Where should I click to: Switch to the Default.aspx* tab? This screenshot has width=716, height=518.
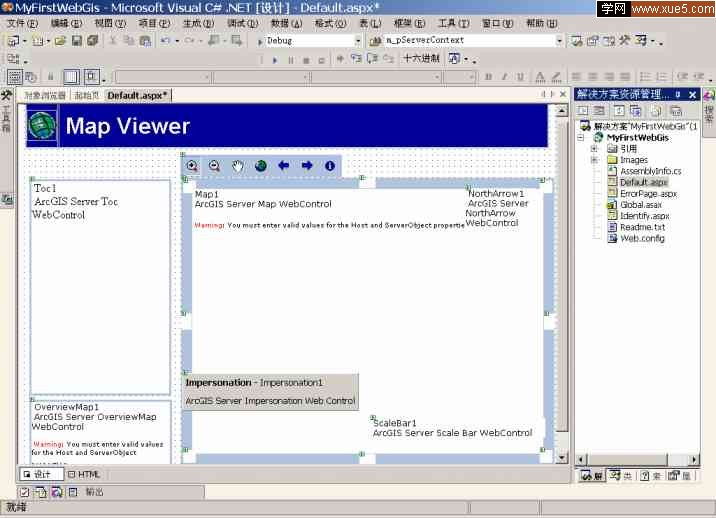point(137,95)
